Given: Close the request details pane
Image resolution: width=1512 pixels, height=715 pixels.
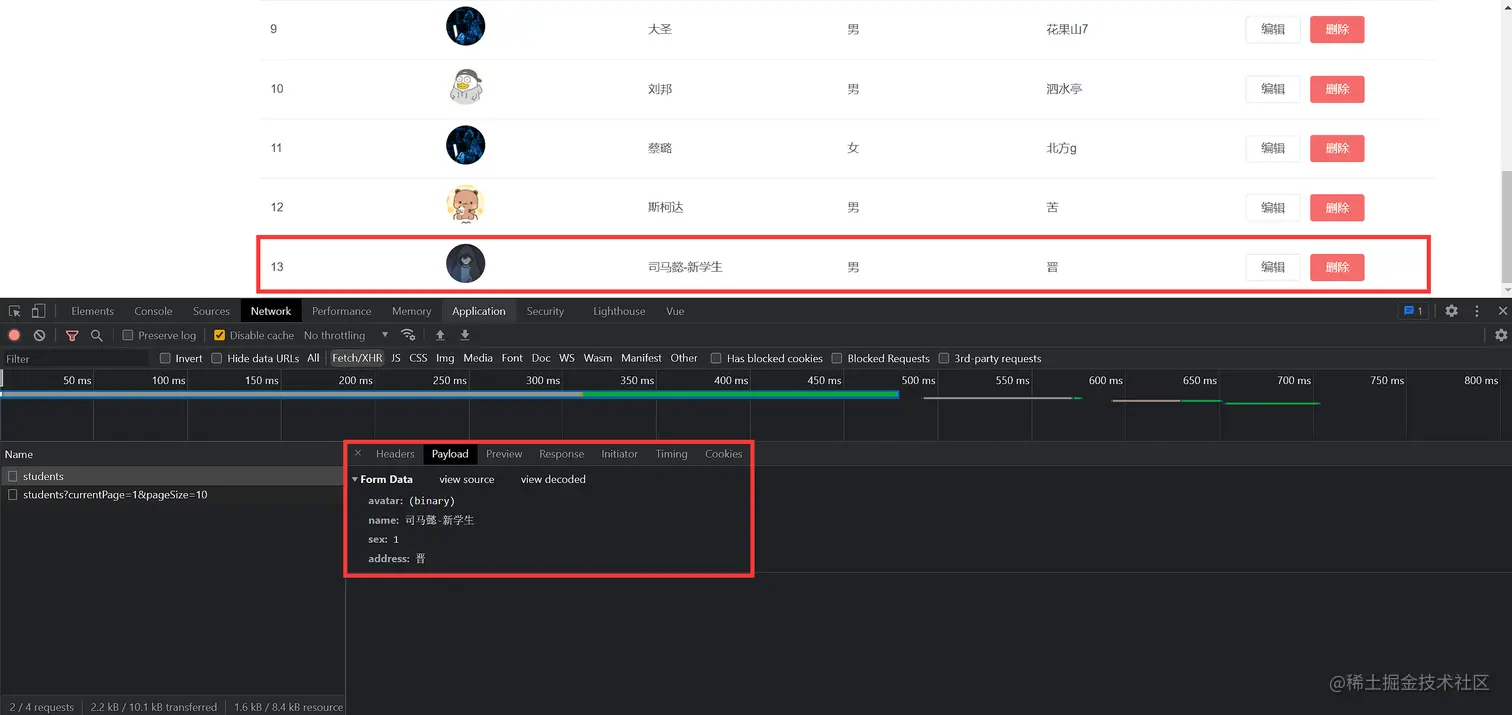Looking at the screenshot, I should (x=358, y=453).
